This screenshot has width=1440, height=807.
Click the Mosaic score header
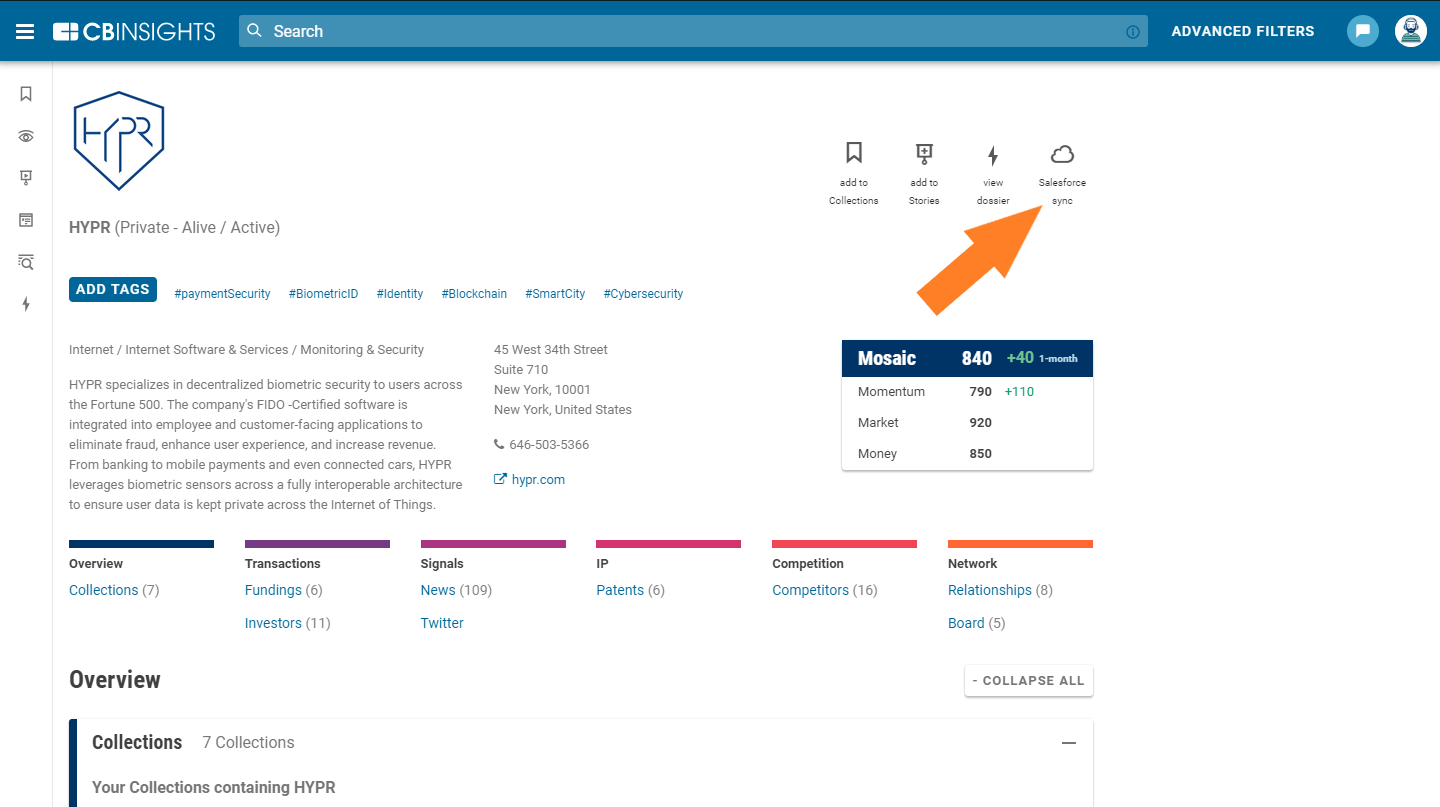pos(967,358)
